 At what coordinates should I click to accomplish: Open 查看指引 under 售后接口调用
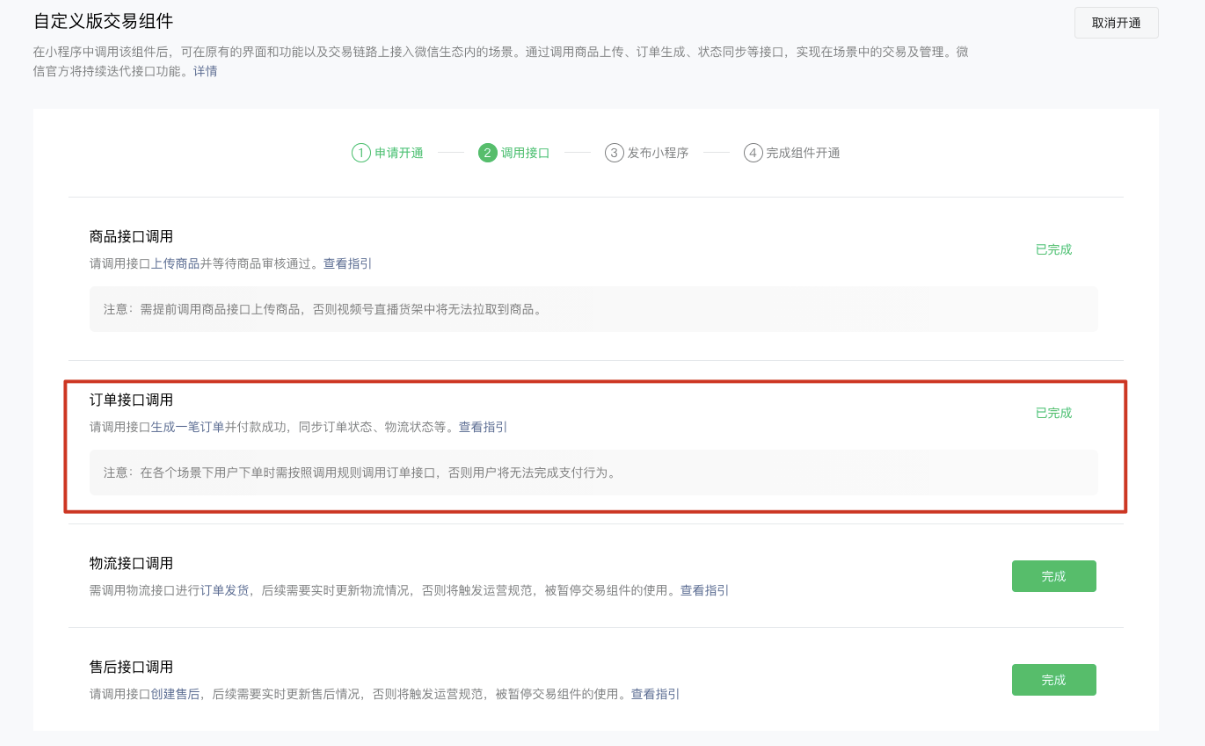[x=655, y=694]
